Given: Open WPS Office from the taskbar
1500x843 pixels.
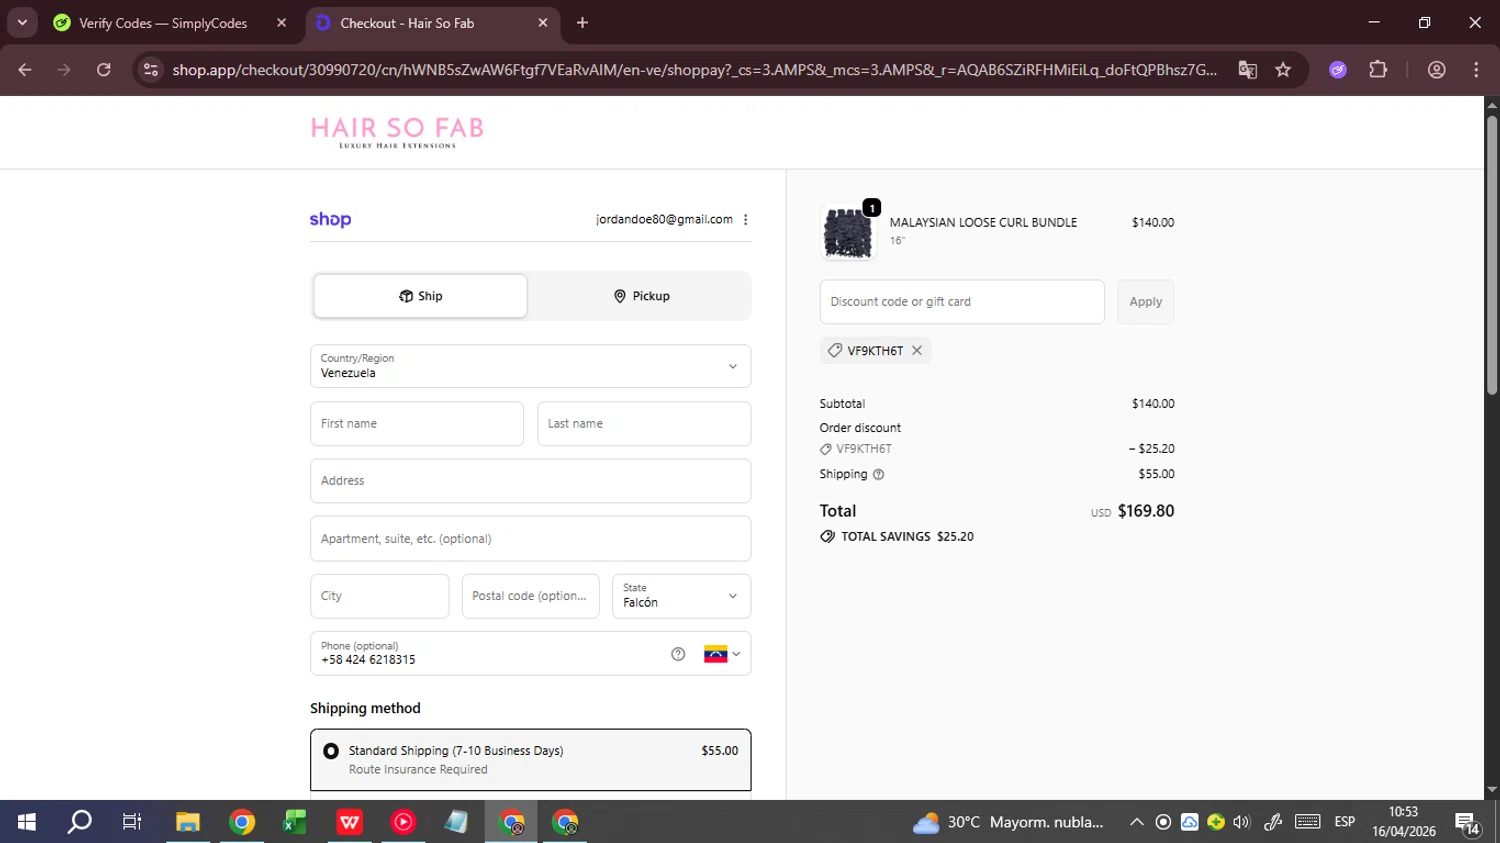Looking at the screenshot, I should [349, 822].
